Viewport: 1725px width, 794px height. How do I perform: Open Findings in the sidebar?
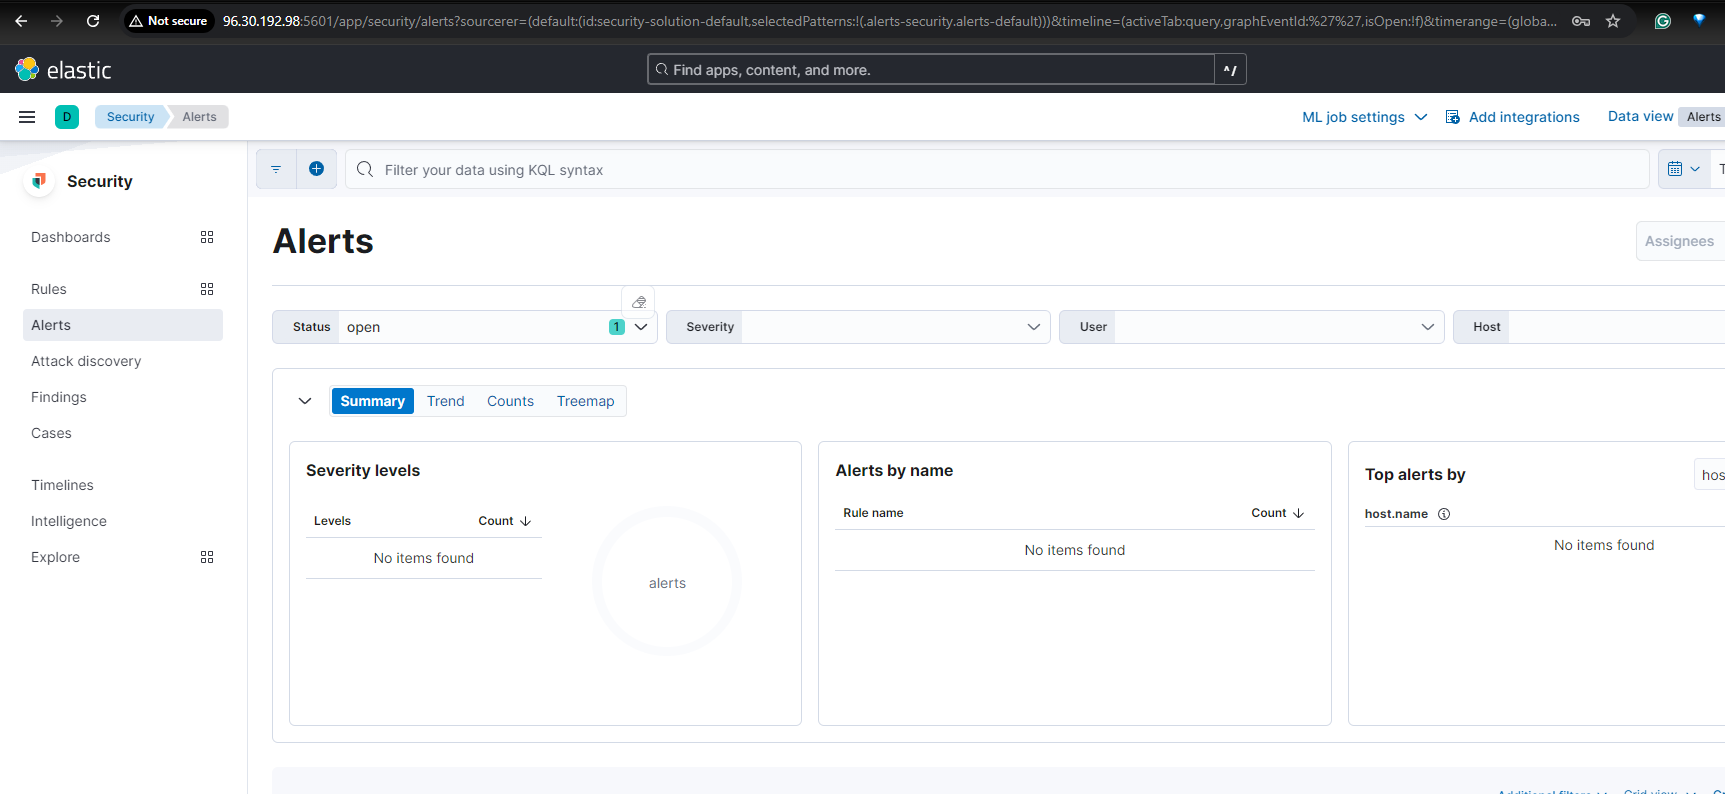(59, 397)
